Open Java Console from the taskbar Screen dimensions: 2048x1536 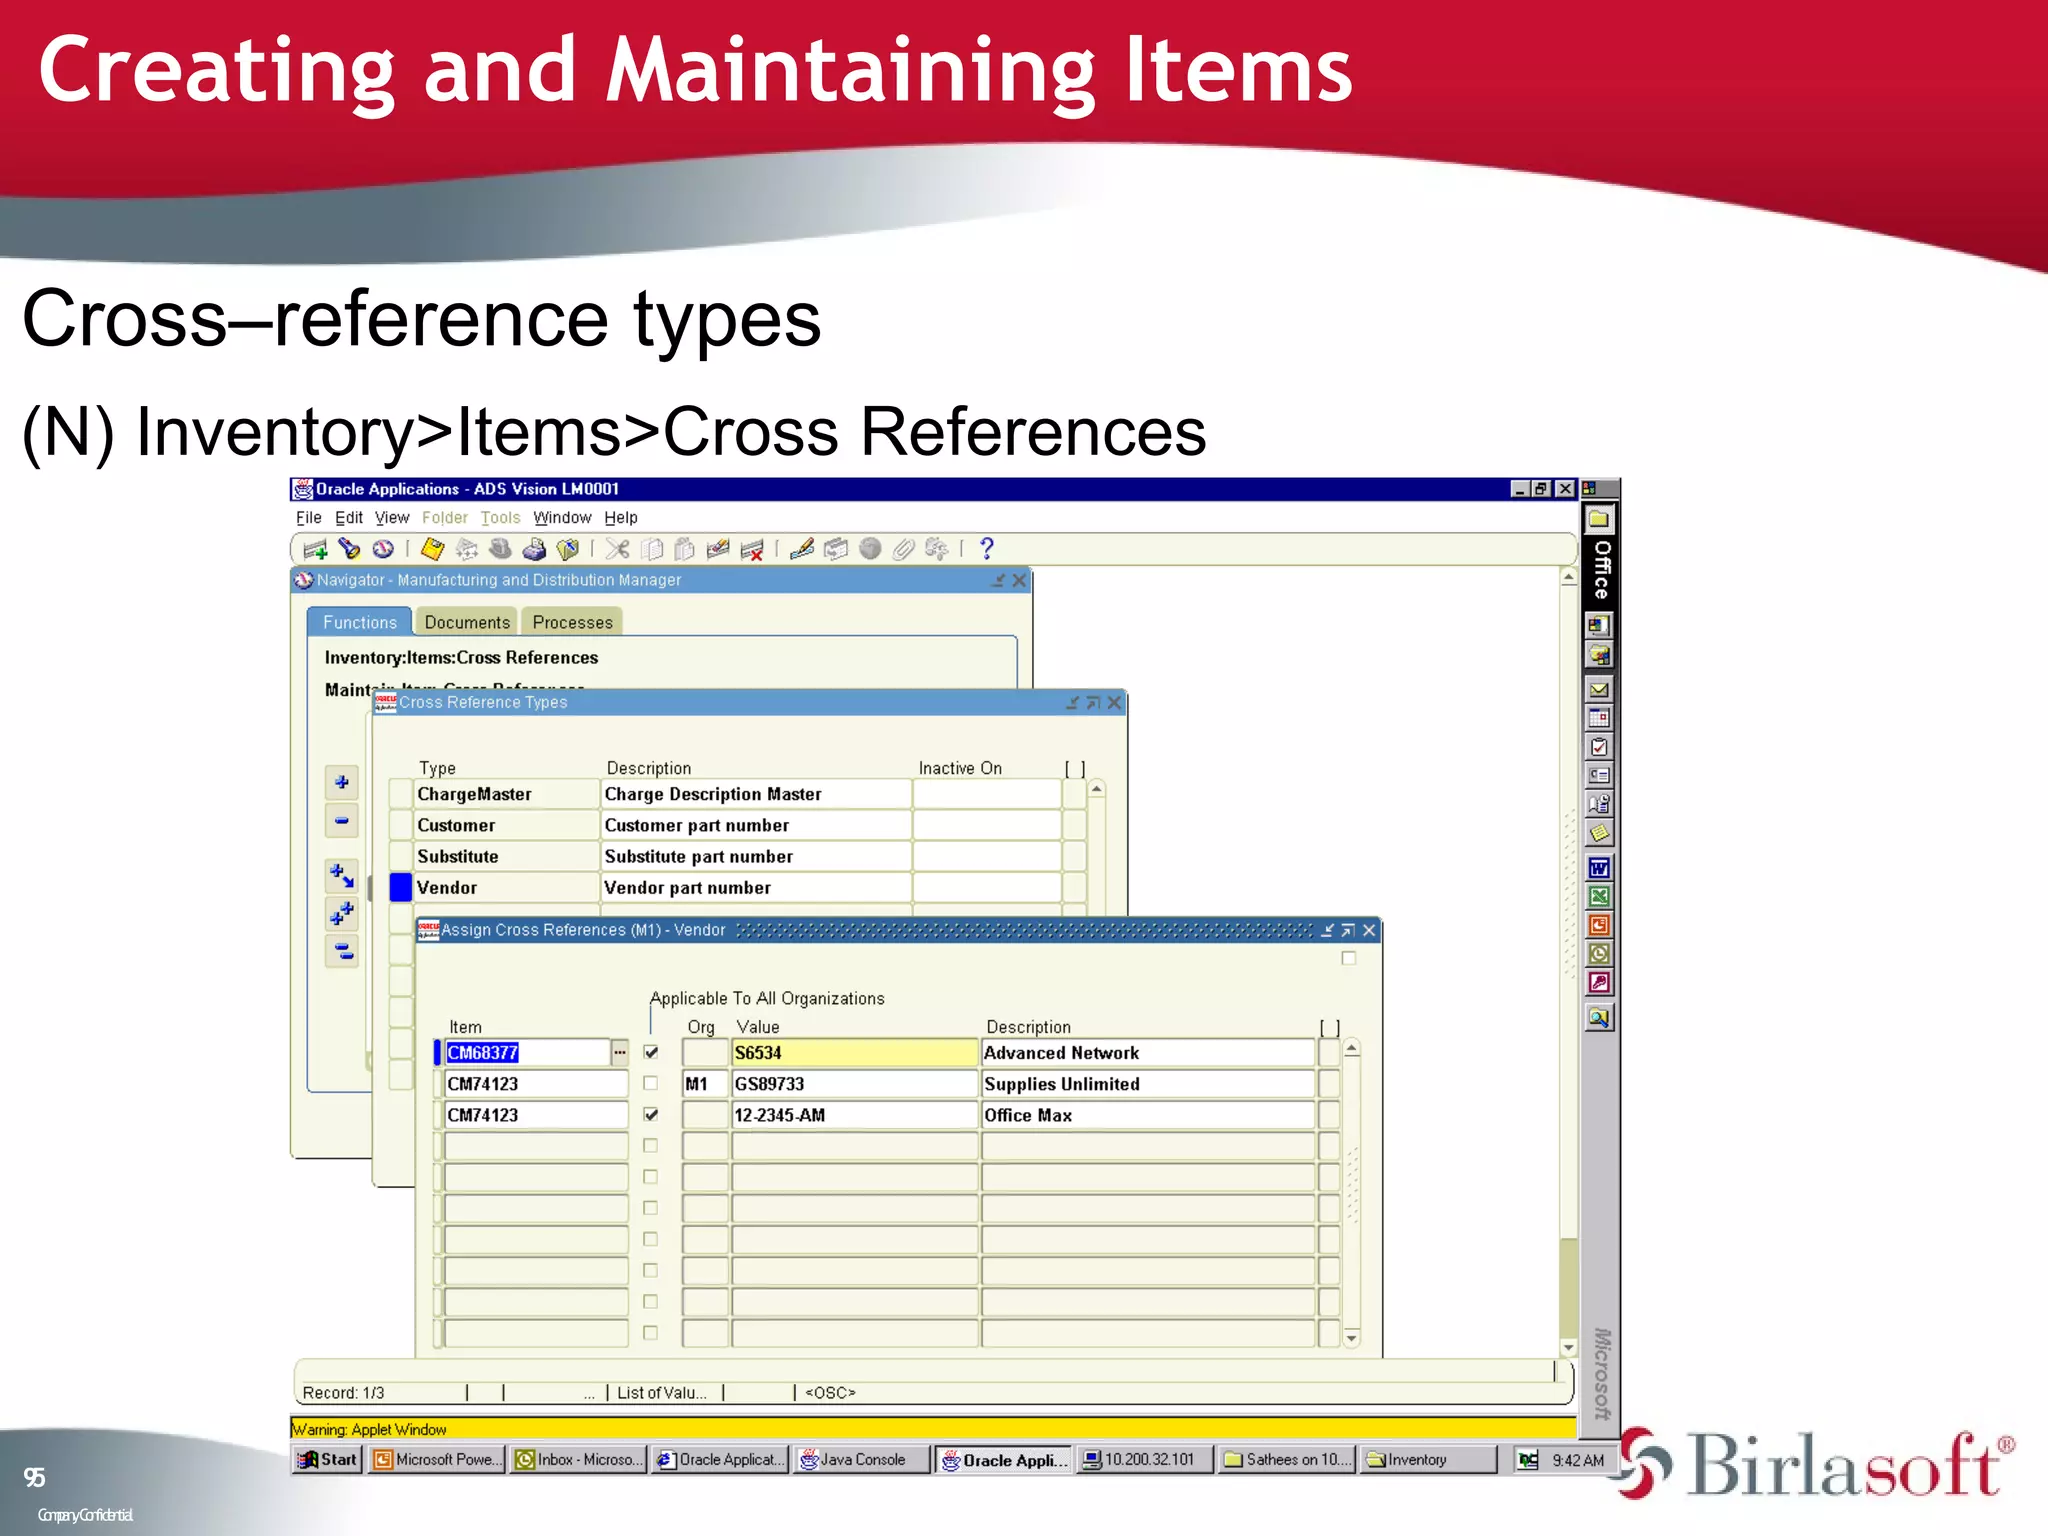tap(862, 1460)
